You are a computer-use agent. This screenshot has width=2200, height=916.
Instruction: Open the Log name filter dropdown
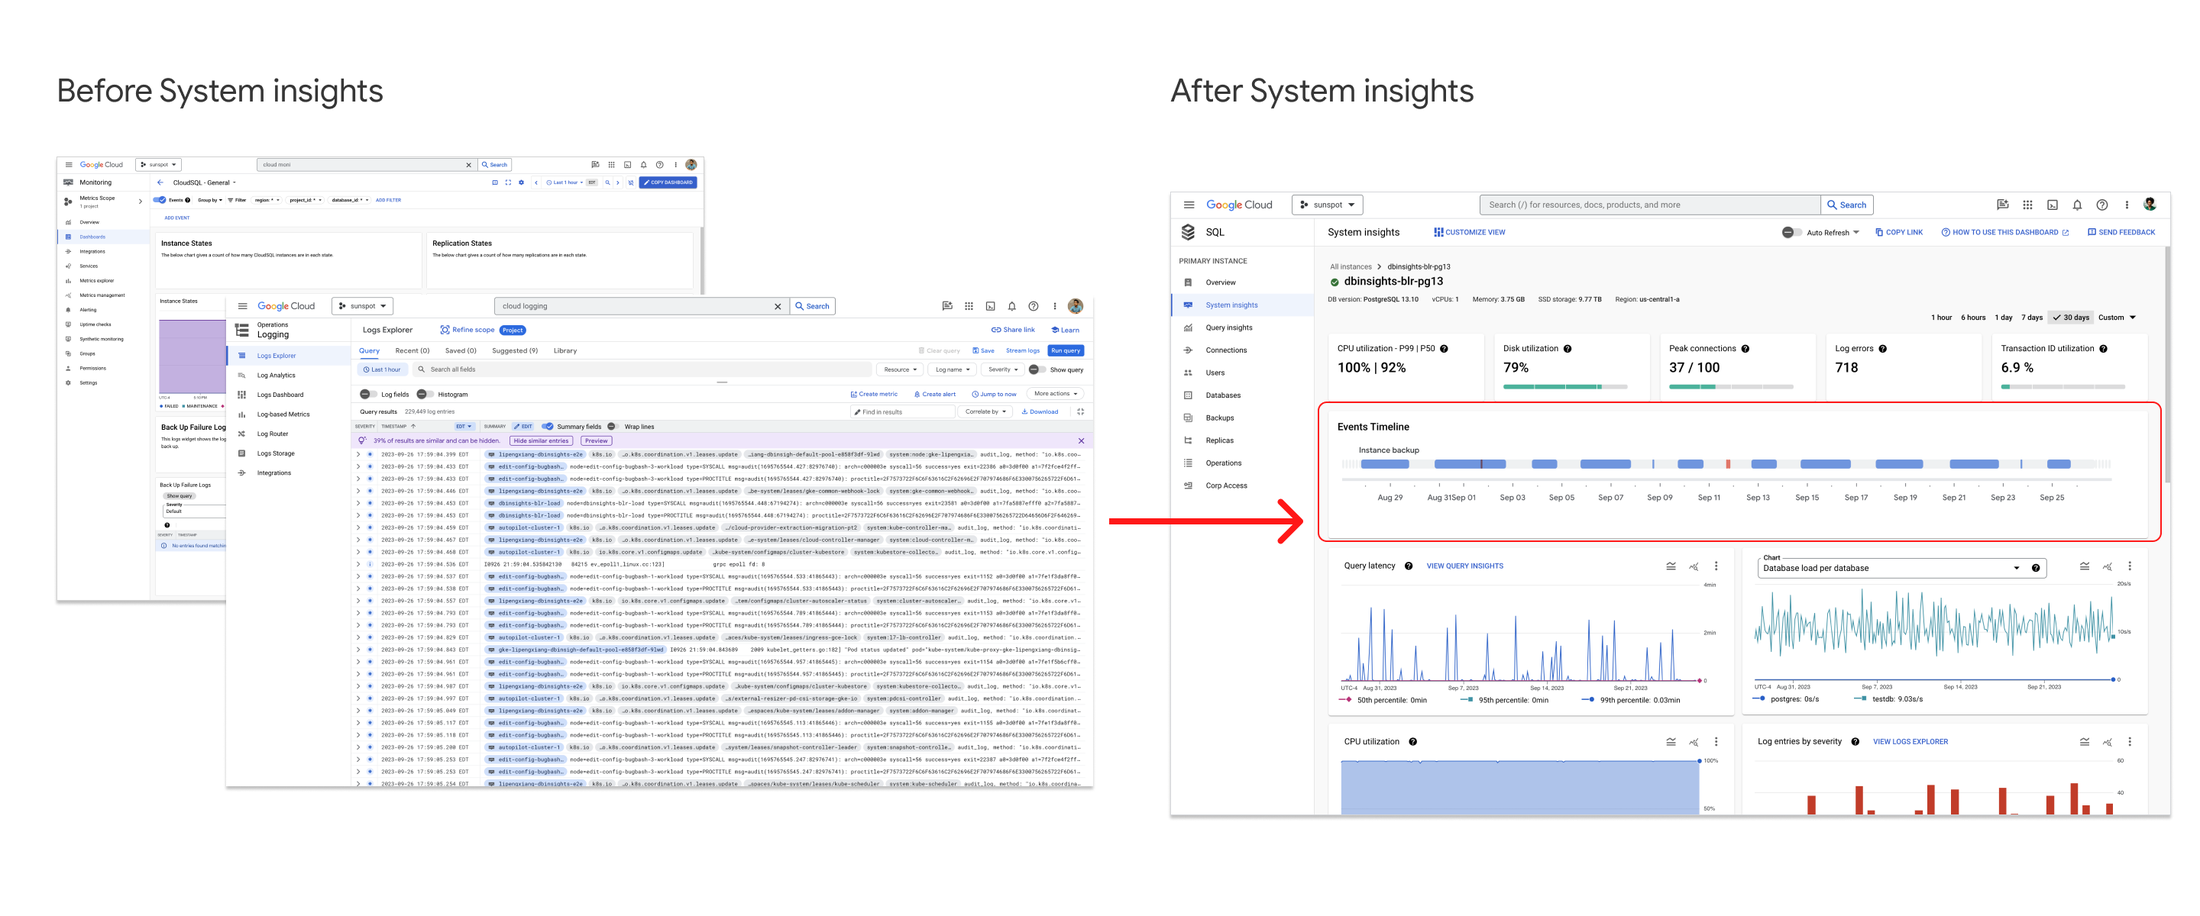[953, 370]
